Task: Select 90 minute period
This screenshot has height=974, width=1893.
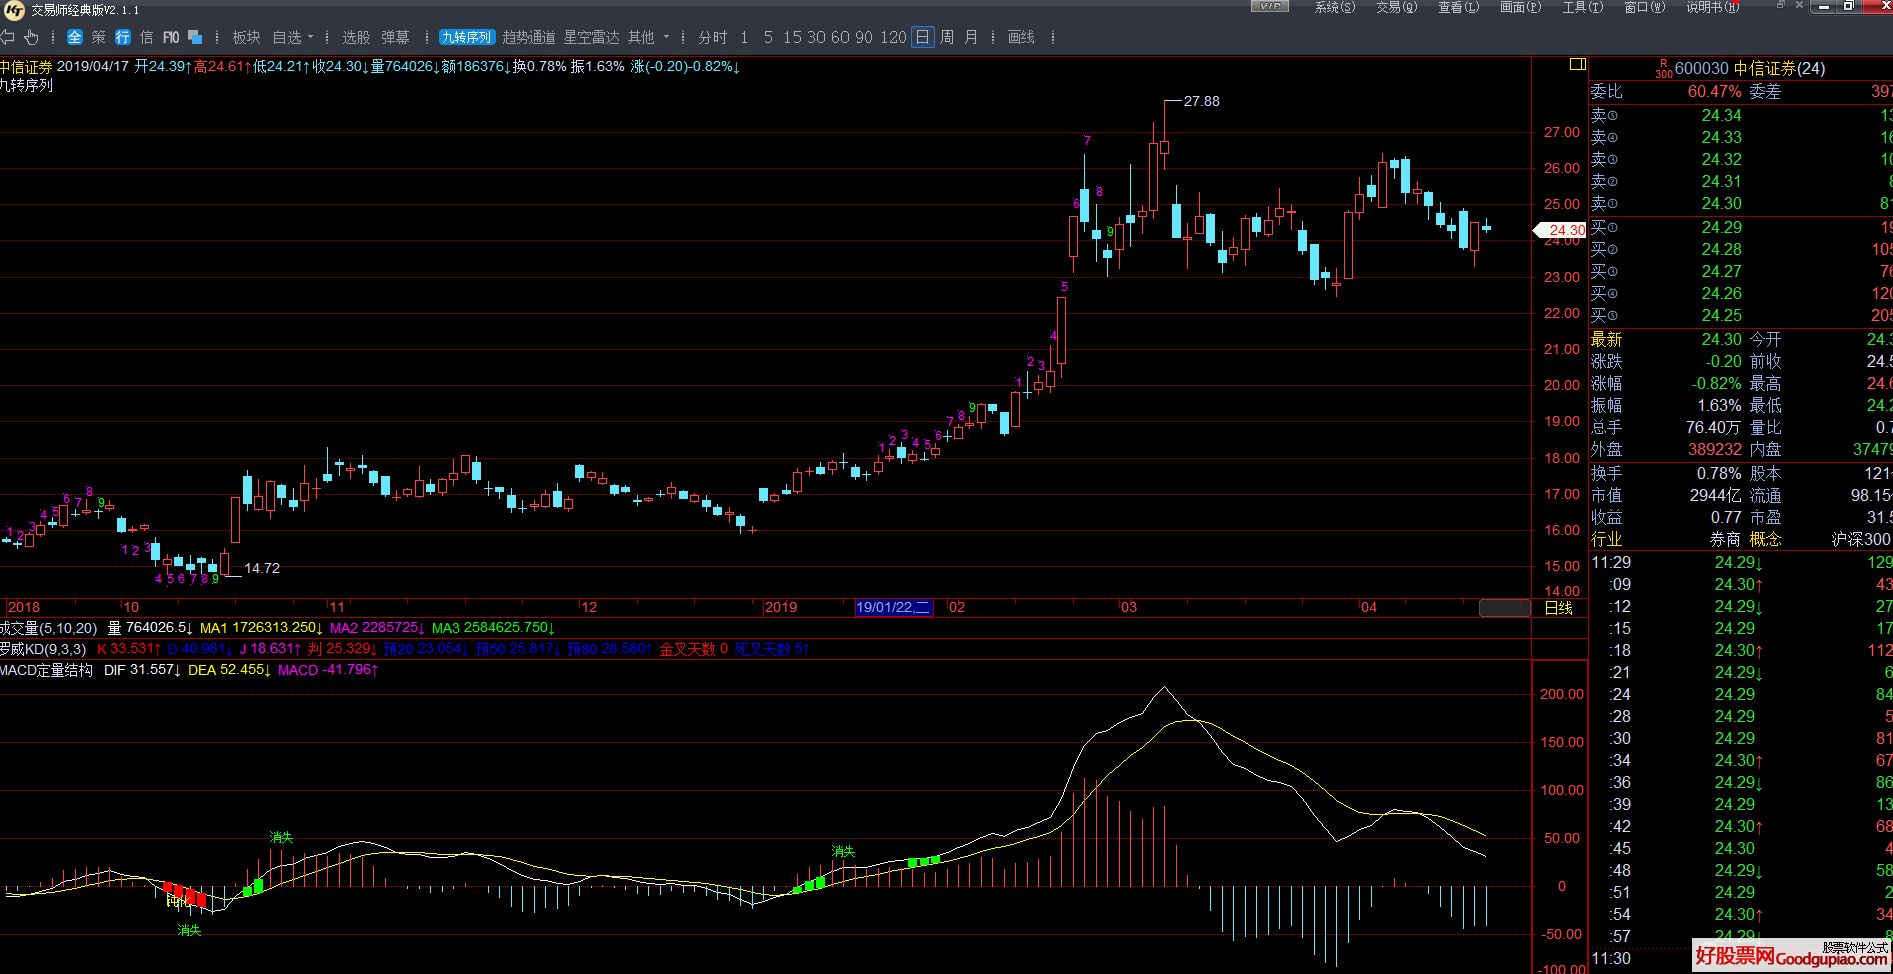Action: click(x=865, y=38)
